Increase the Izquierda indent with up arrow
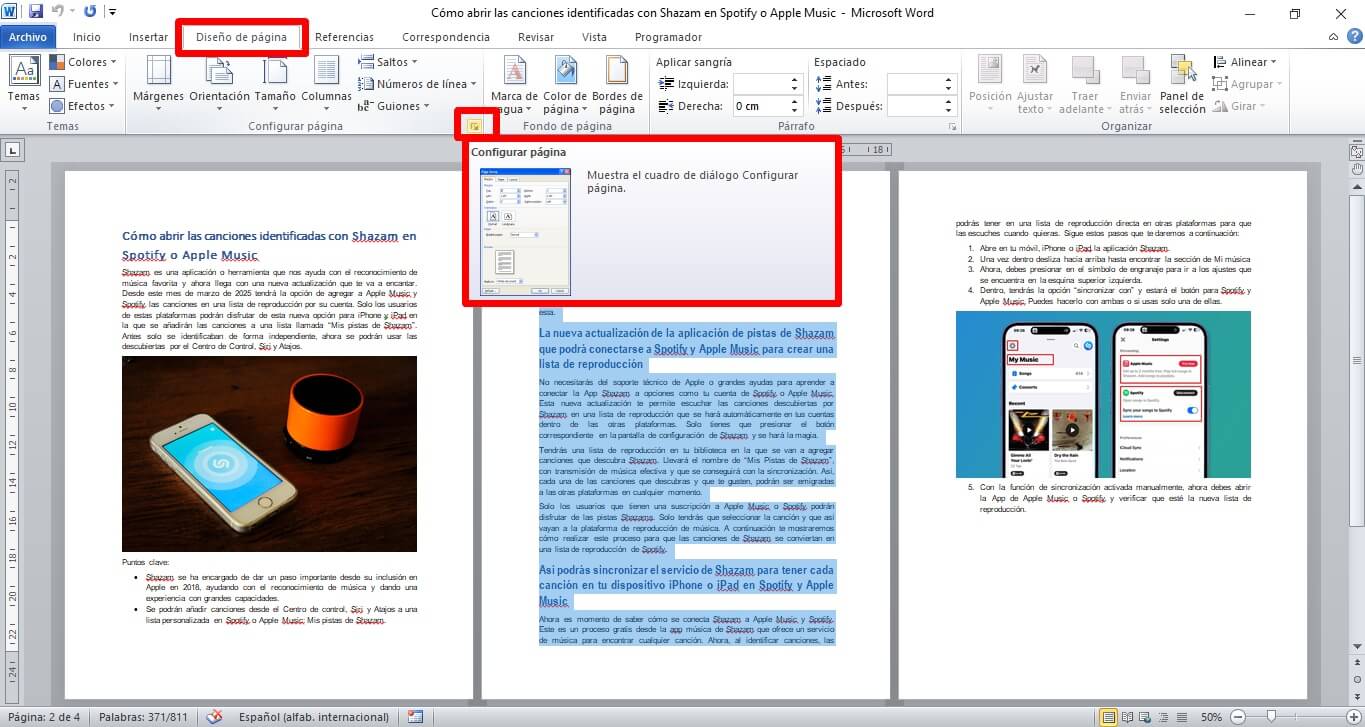1365x727 pixels. (x=795, y=80)
